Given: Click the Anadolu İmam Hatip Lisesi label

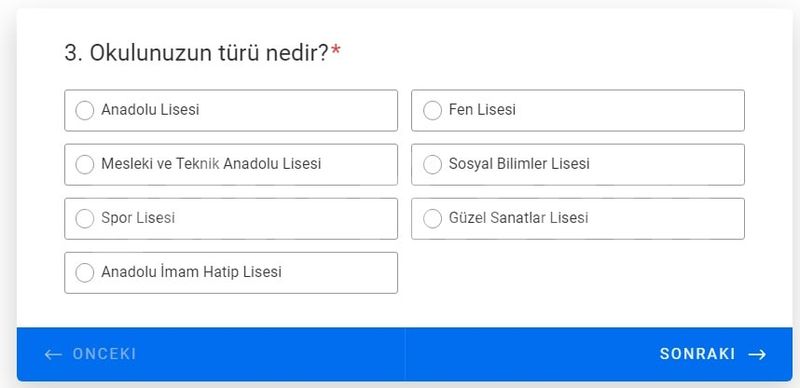Looking at the screenshot, I should (x=191, y=272).
